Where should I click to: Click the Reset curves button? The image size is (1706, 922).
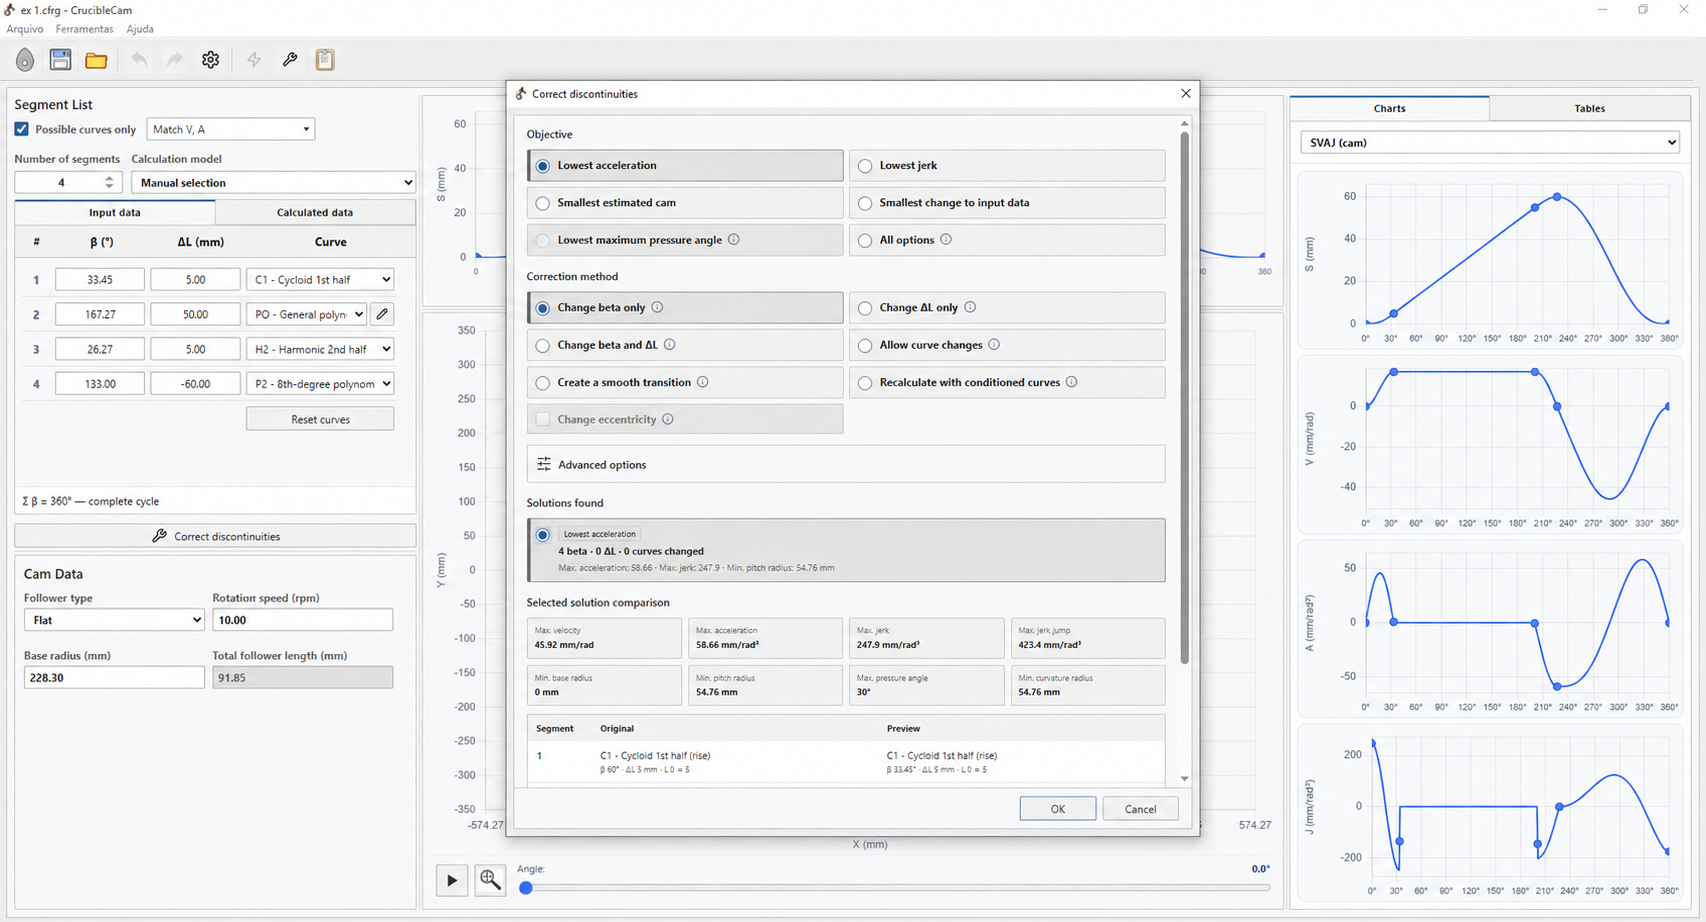pos(320,419)
